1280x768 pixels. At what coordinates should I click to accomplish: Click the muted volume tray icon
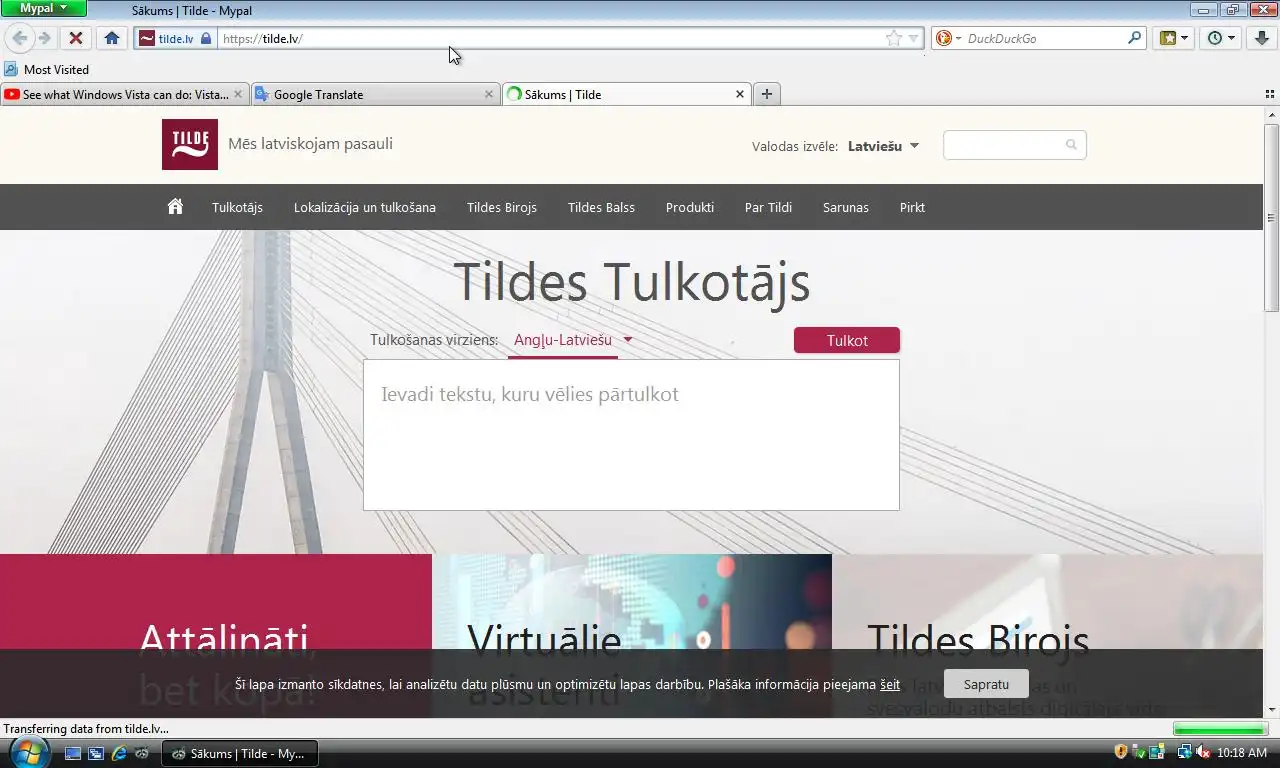[x=1203, y=752]
